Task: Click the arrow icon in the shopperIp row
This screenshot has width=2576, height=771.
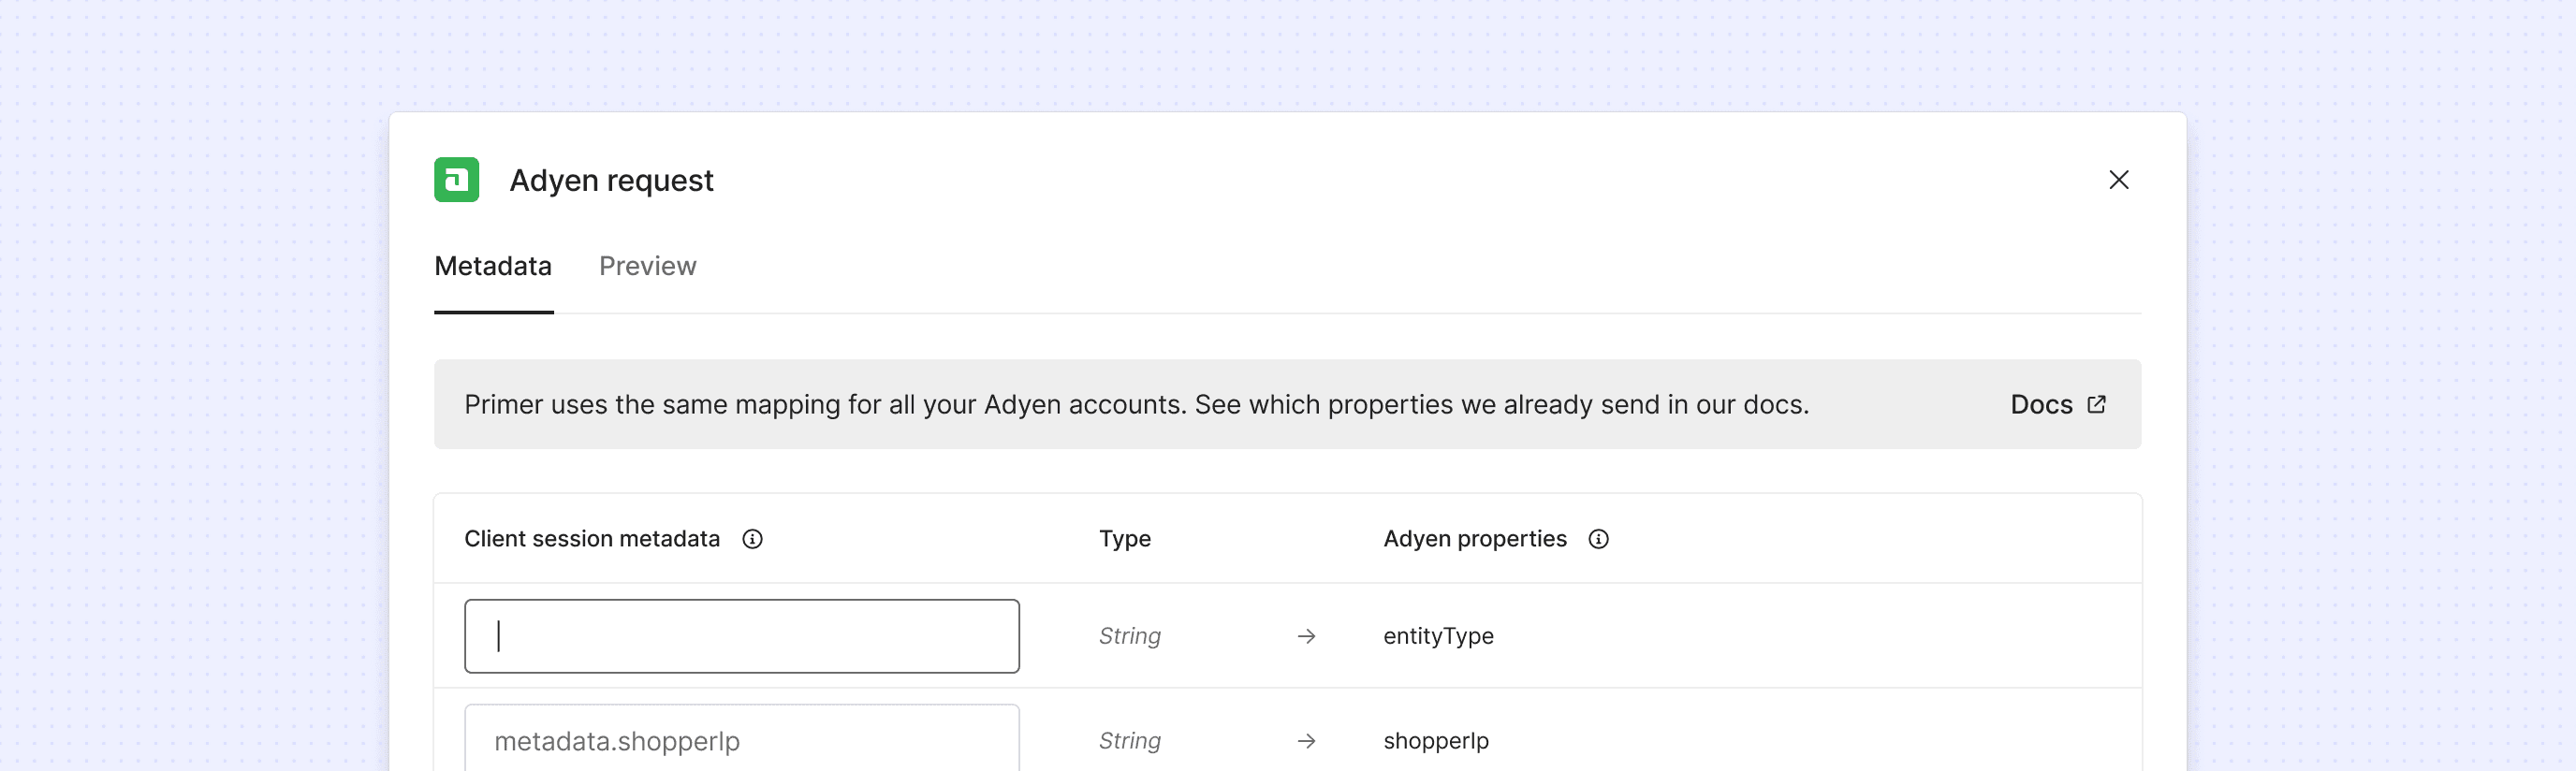Action: click(1306, 741)
